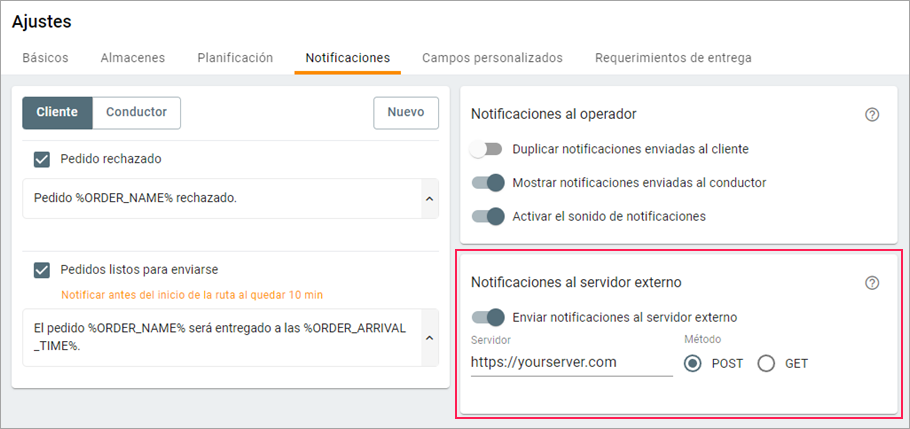The image size is (910, 429).
Task: Select the GET method radio button
Action: tap(766, 364)
